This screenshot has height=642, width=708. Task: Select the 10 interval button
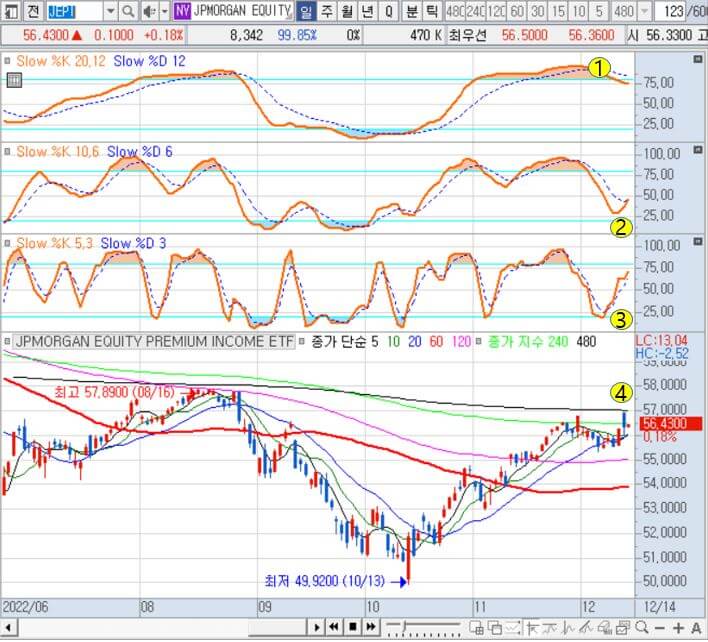pyautogui.click(x=579, y=11)
